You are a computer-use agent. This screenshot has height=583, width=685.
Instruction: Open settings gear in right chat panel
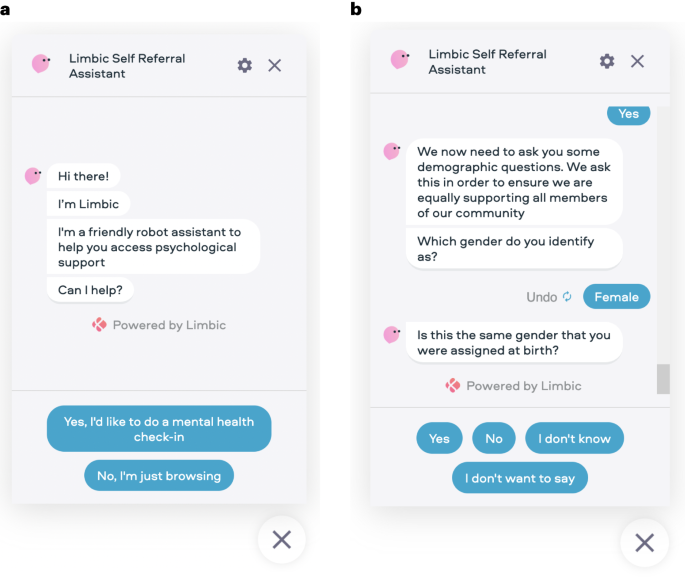click(607, 61)
